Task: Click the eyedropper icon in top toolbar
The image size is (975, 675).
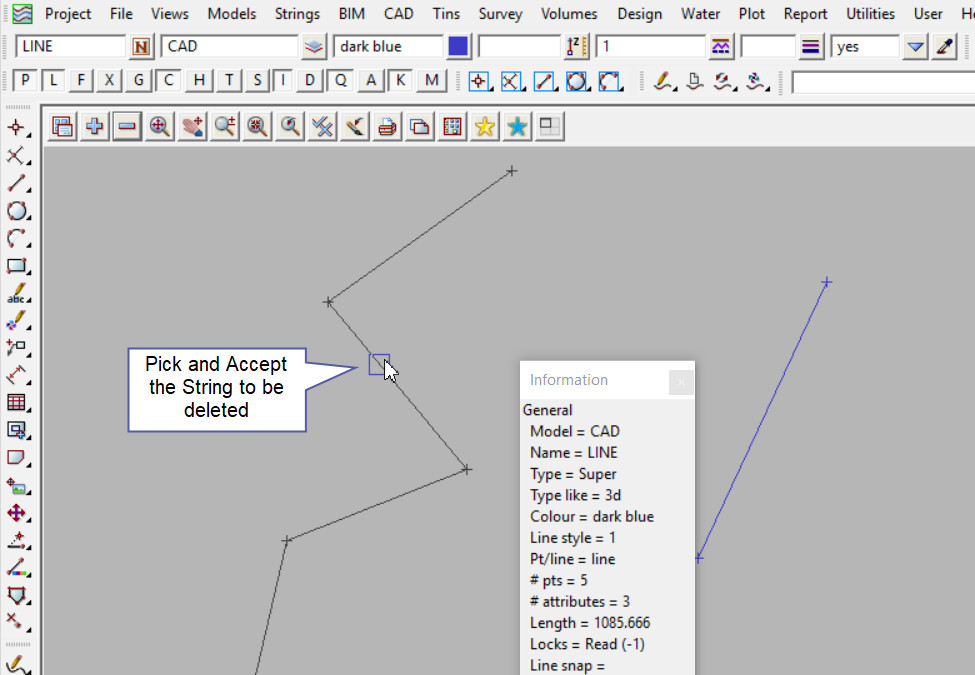Action: click(x=944, y=47)
